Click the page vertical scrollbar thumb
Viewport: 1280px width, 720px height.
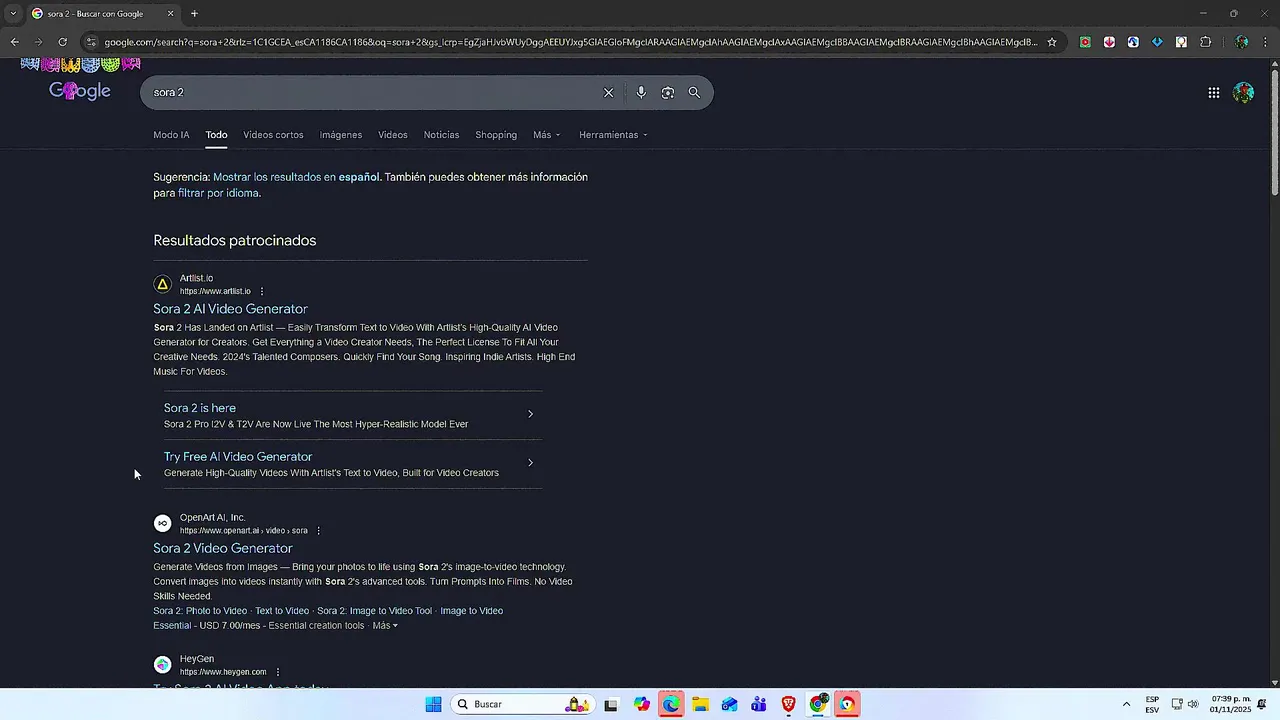(1274, 133)
